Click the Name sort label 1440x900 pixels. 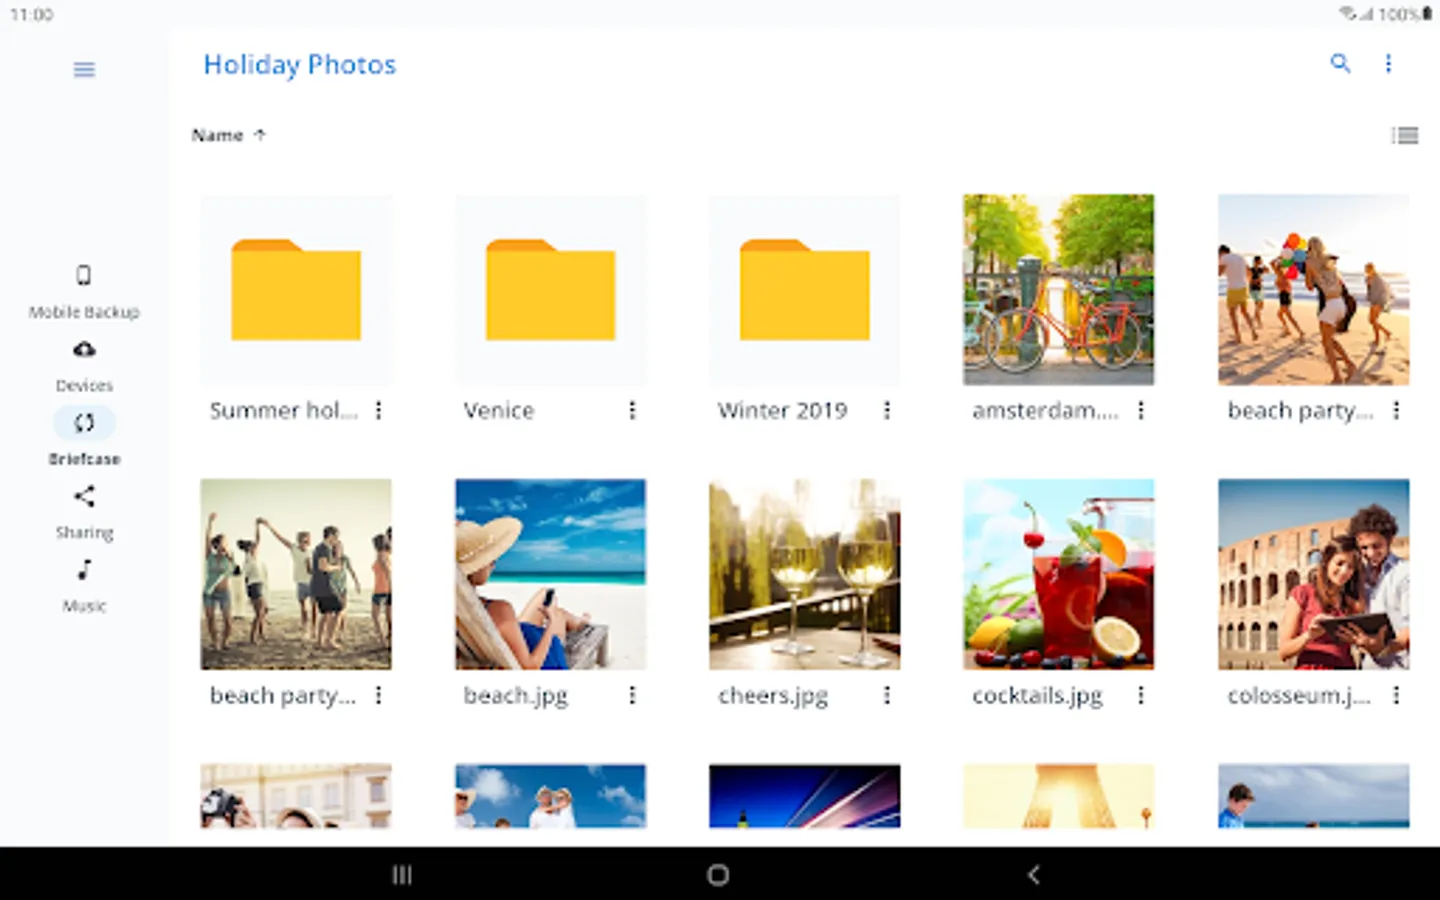(x=217, y=135)
